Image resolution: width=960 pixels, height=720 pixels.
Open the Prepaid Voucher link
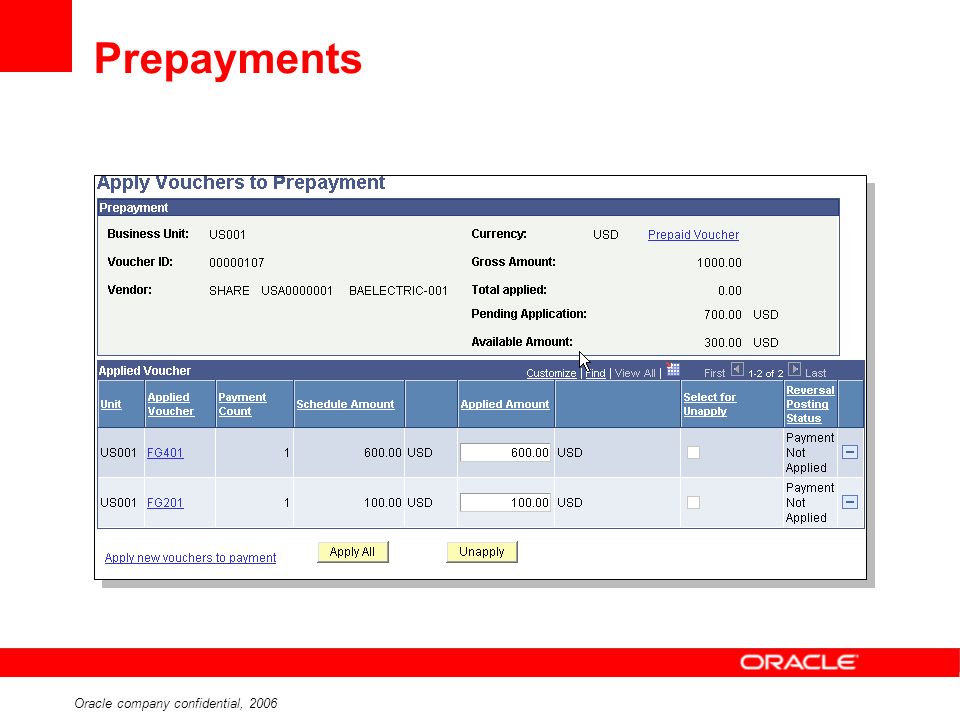[x=693, y=234]
